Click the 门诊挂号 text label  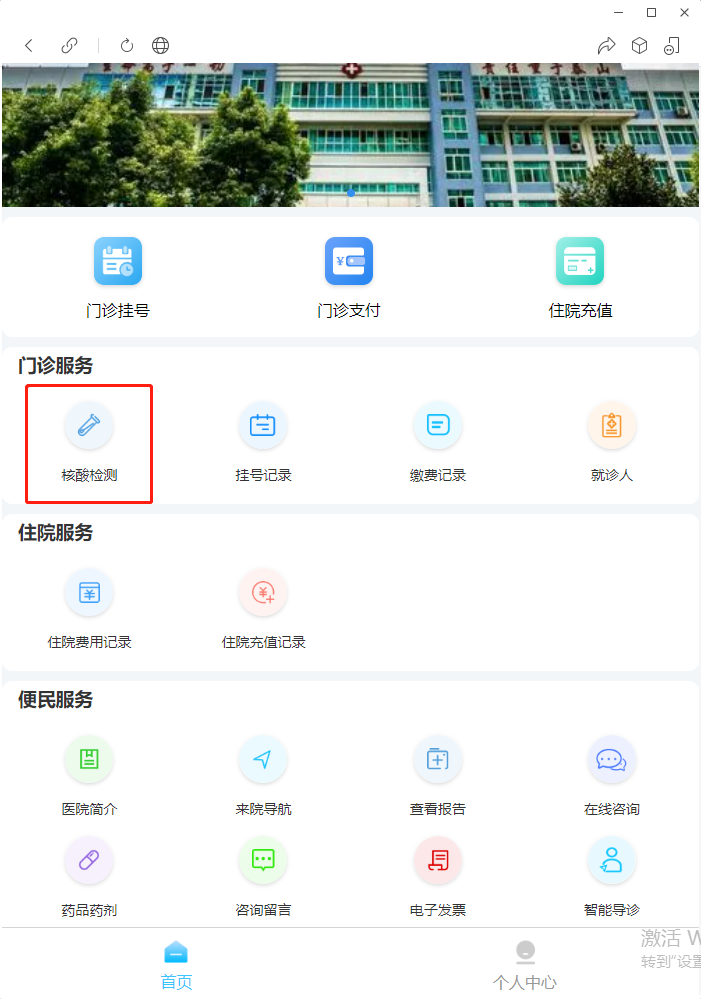tap(118, 310)
